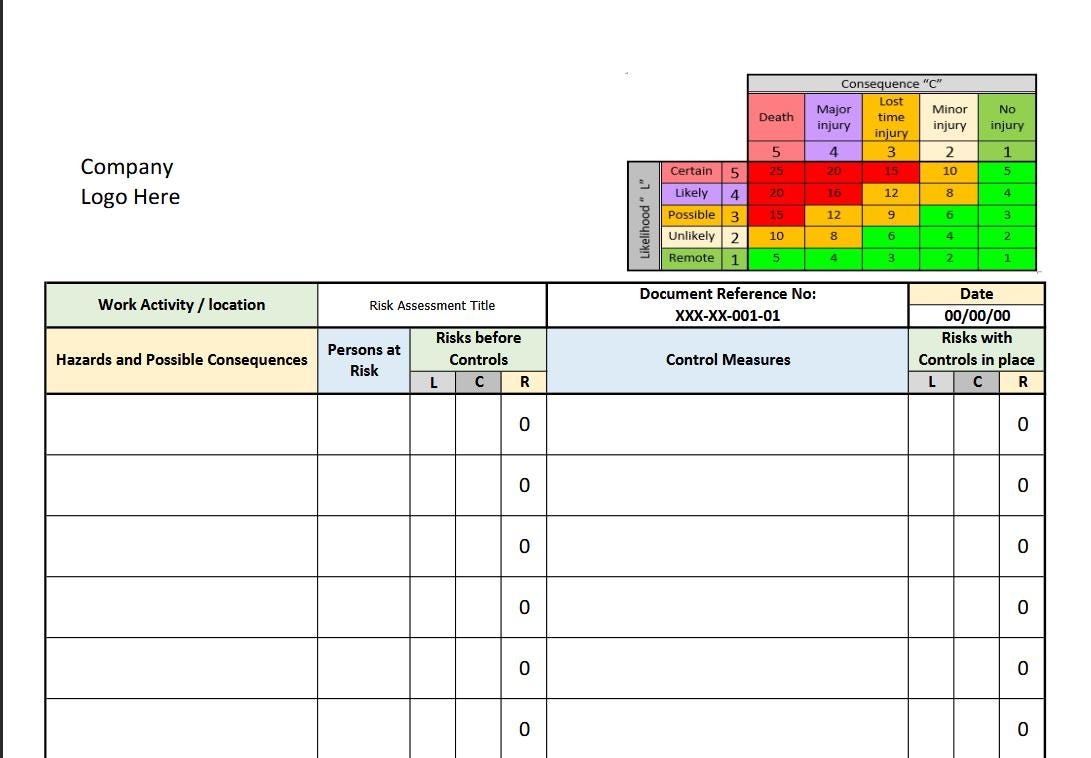The width and height of the screenshot is (1091, 758).
Task: Click the "Likely" likelihood row label
Action: (x=691, y=193)
